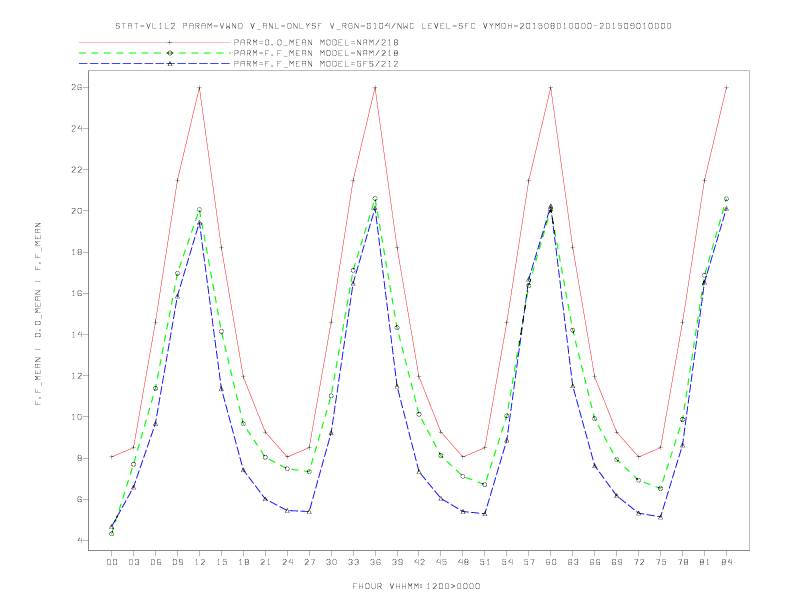Click the x-axis tick label 39
Viewport: 792px width, 612px height.
(397, 562)
